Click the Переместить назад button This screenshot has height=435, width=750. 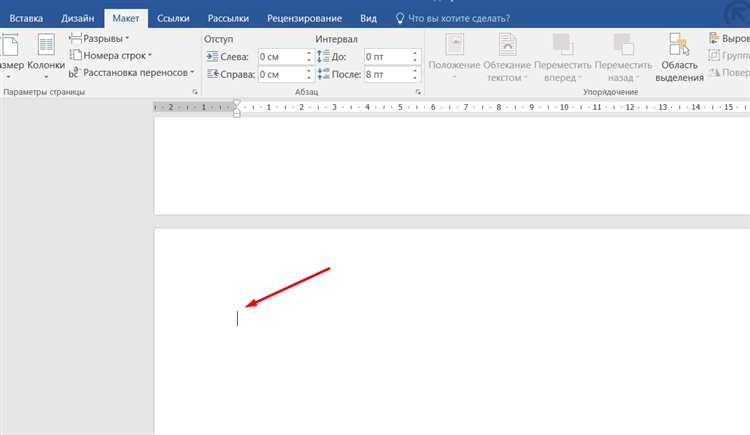[x=623, y=56]
